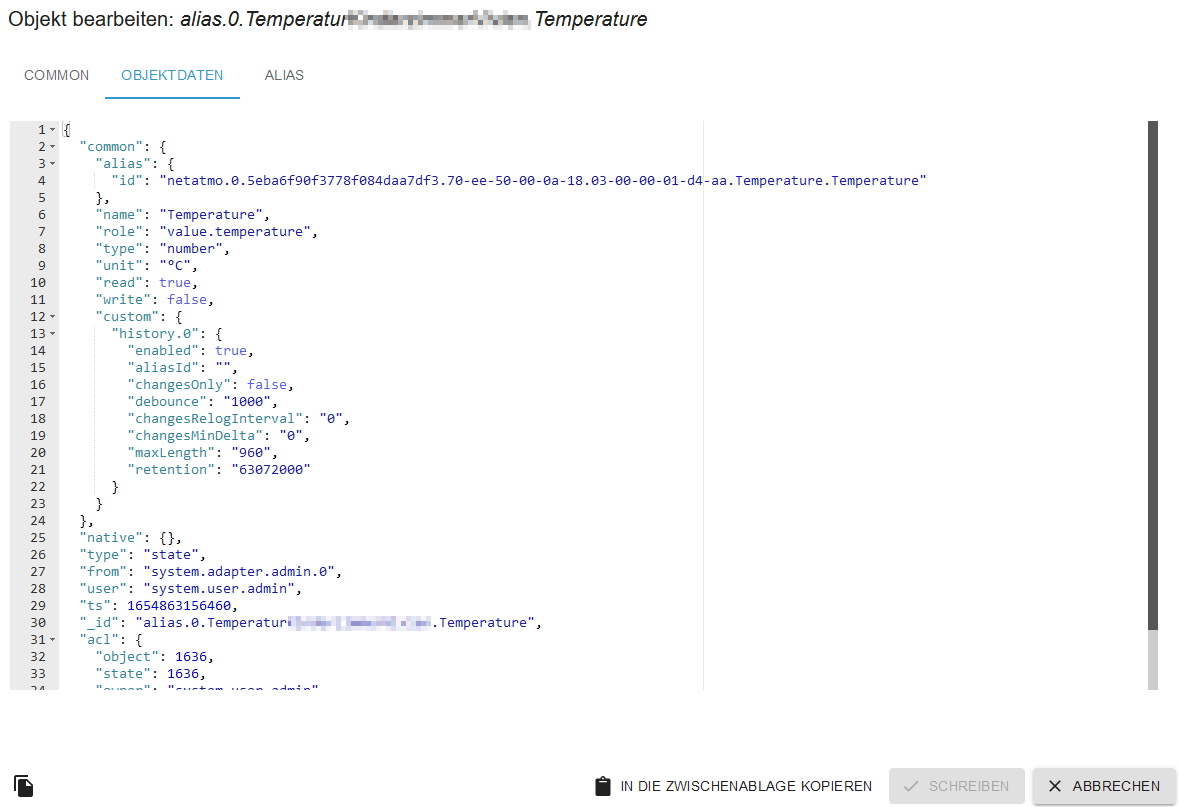Image resolution: width=1179 pixels, height=807 pixels.
Task: Click the "1000" debounce value
Action: [247, 402]
